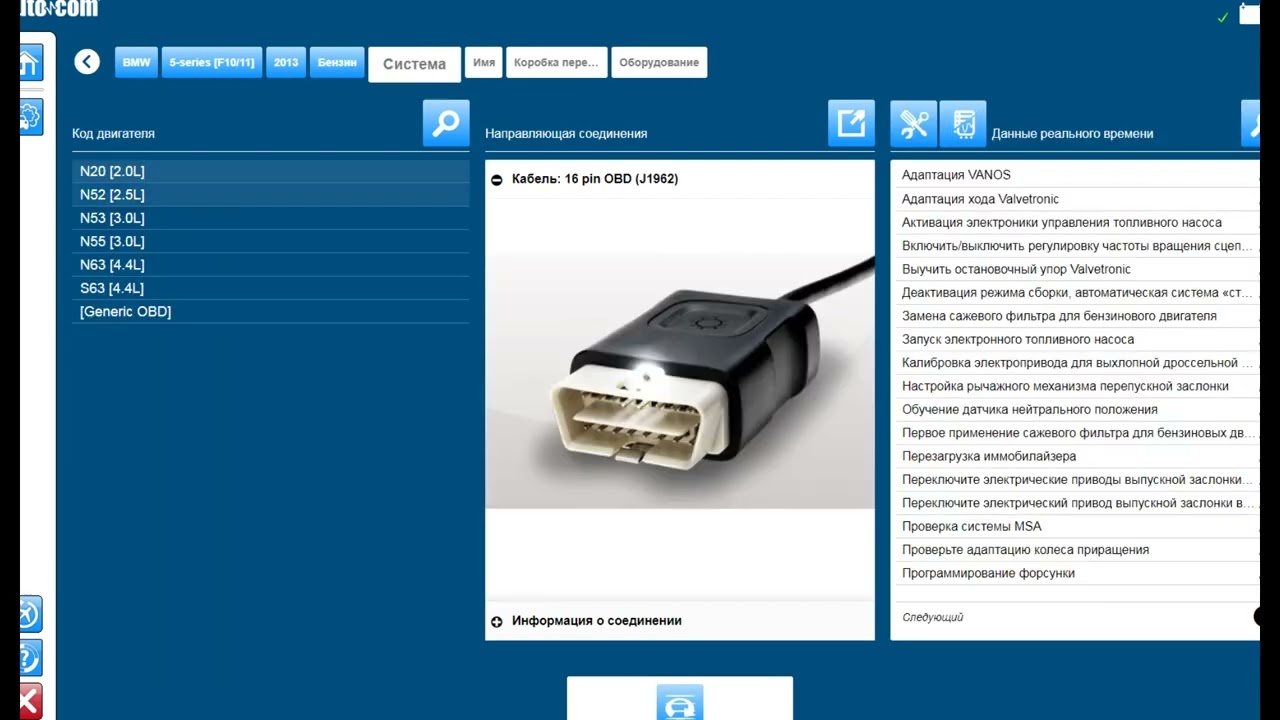Select engine code N63 [4.4L]
1280x720 pixels.
[x=270, y=265]
